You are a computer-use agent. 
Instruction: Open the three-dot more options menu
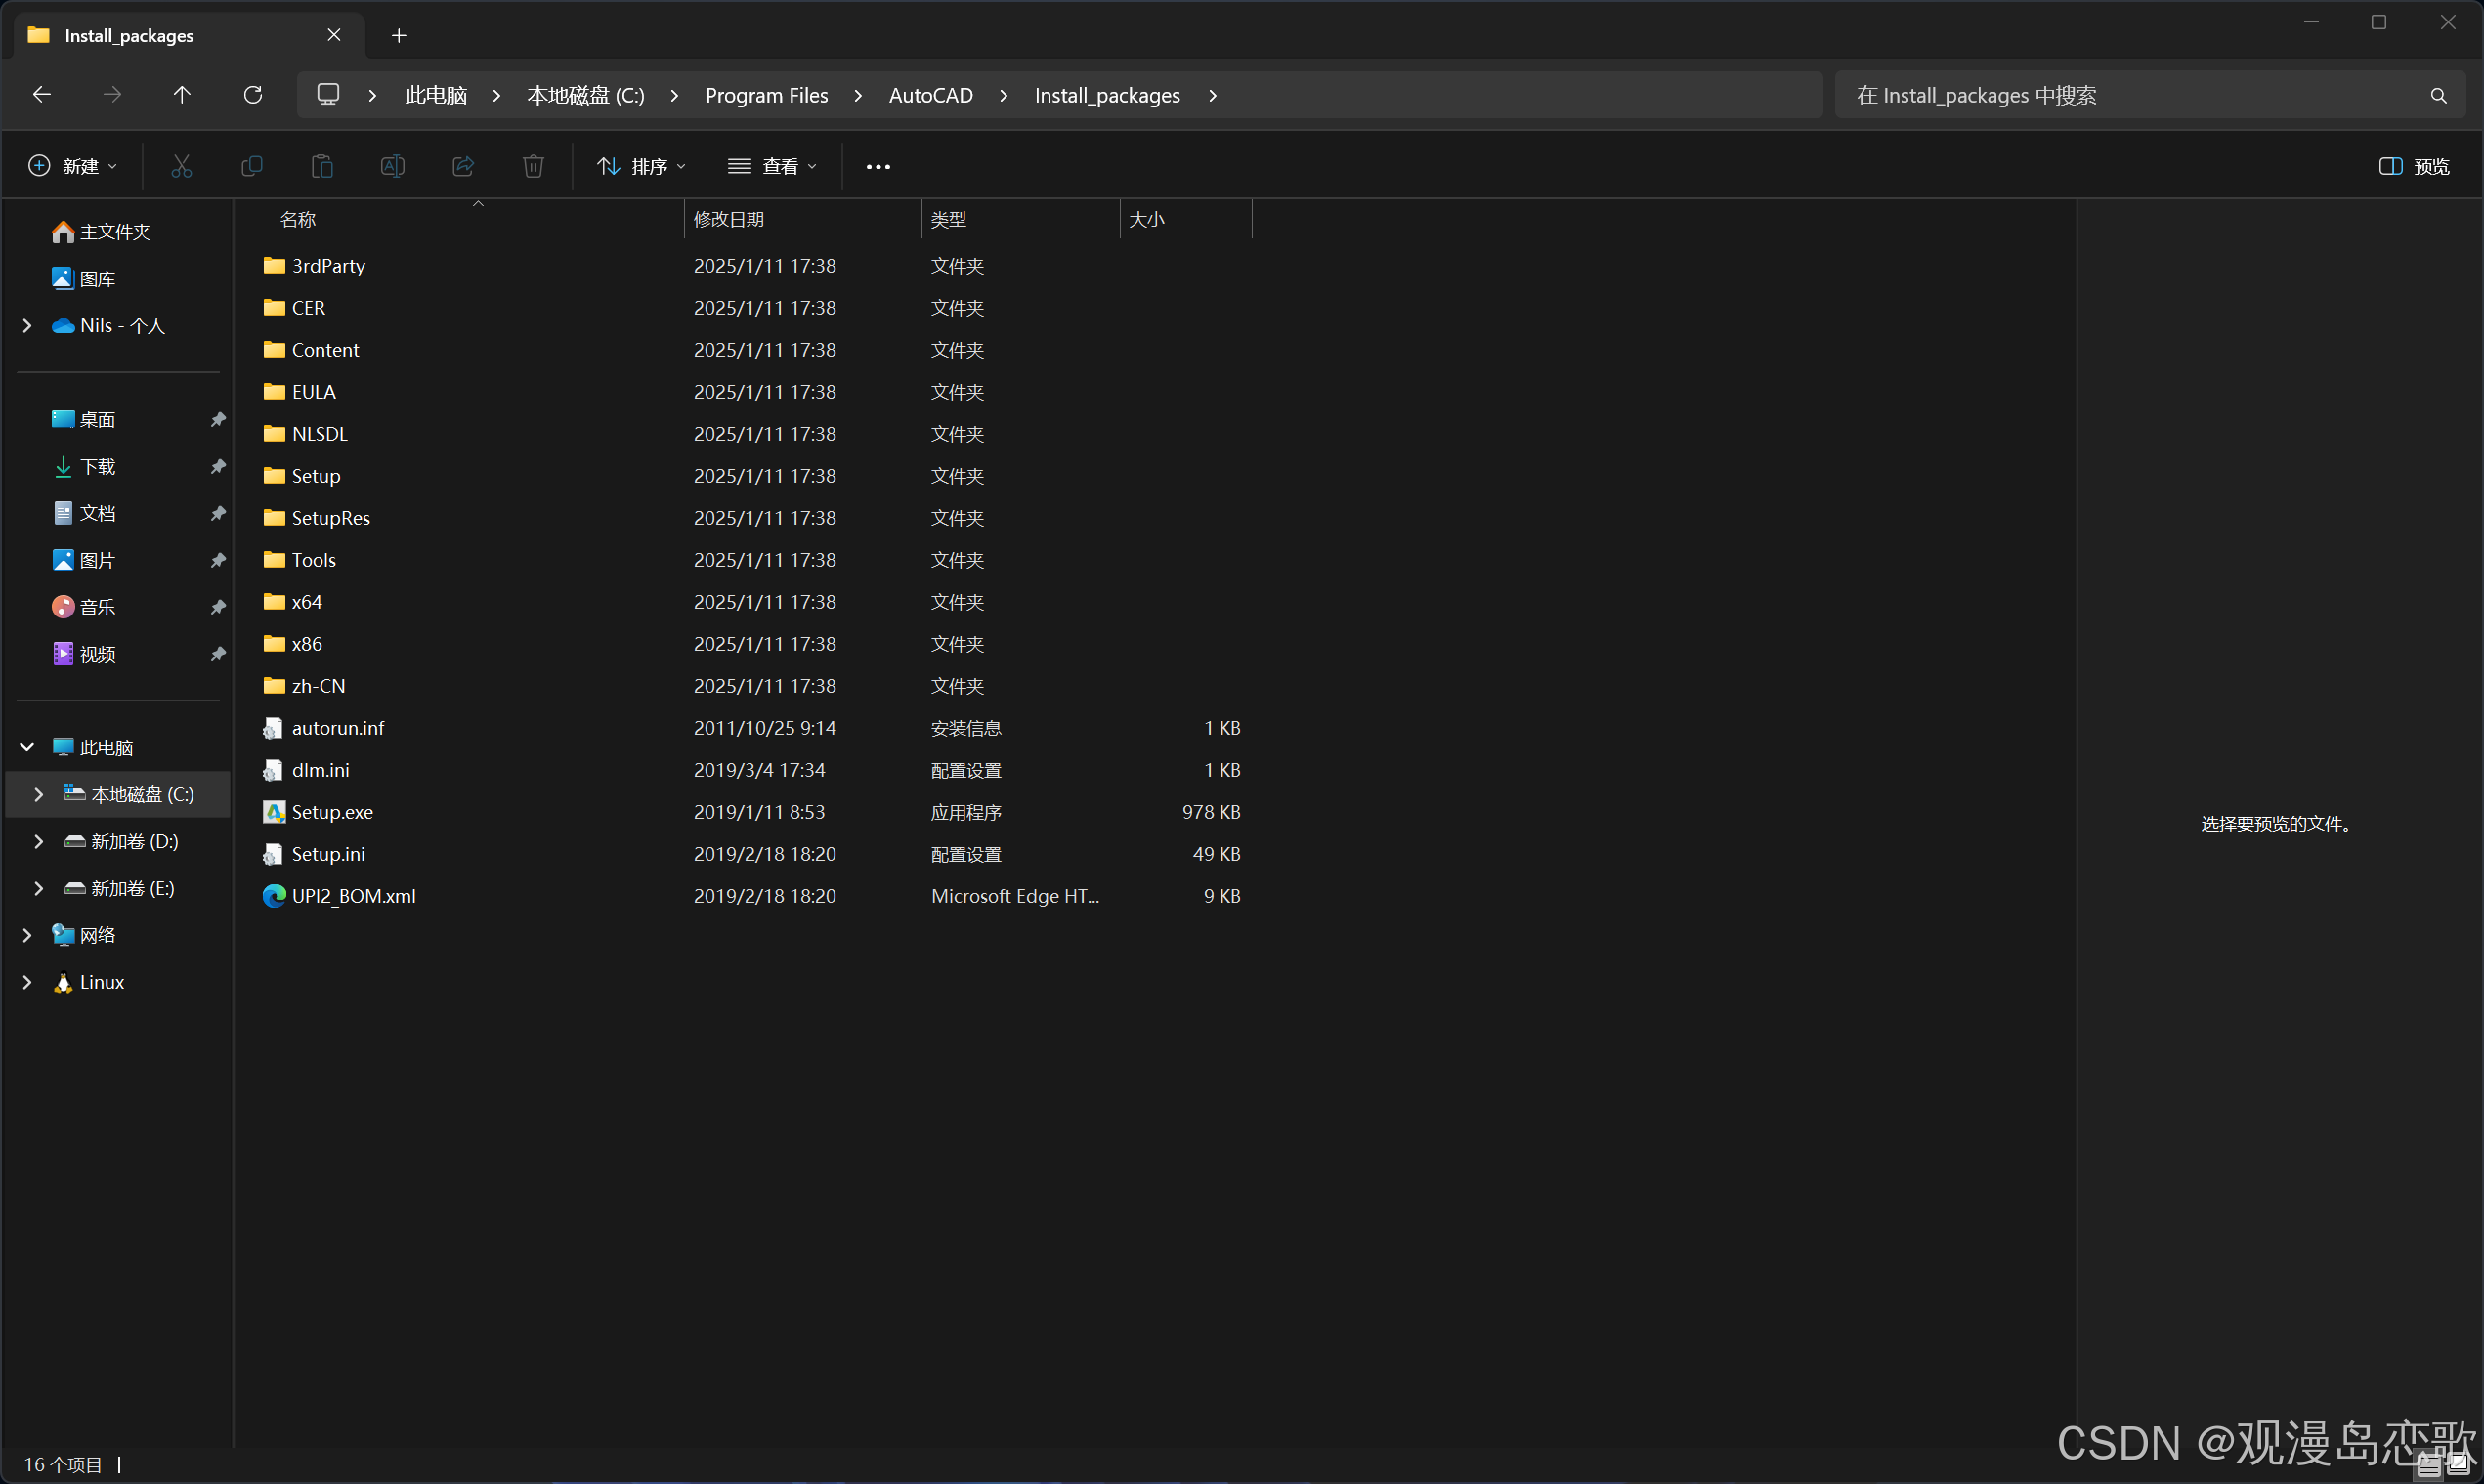tap(878, 166)
